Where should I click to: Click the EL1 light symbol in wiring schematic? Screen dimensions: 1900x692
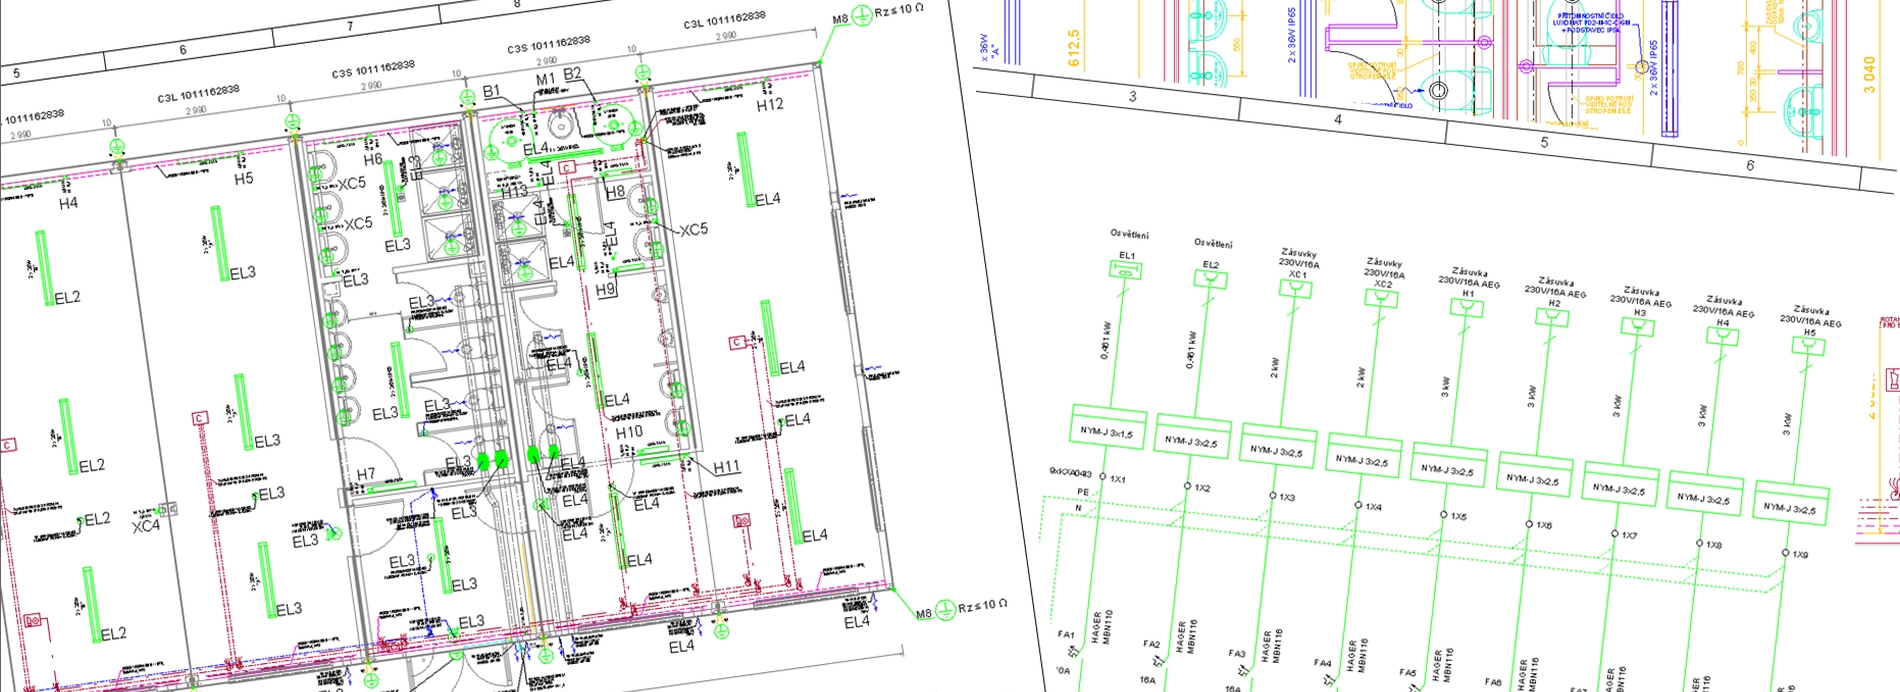(1126, 270)
